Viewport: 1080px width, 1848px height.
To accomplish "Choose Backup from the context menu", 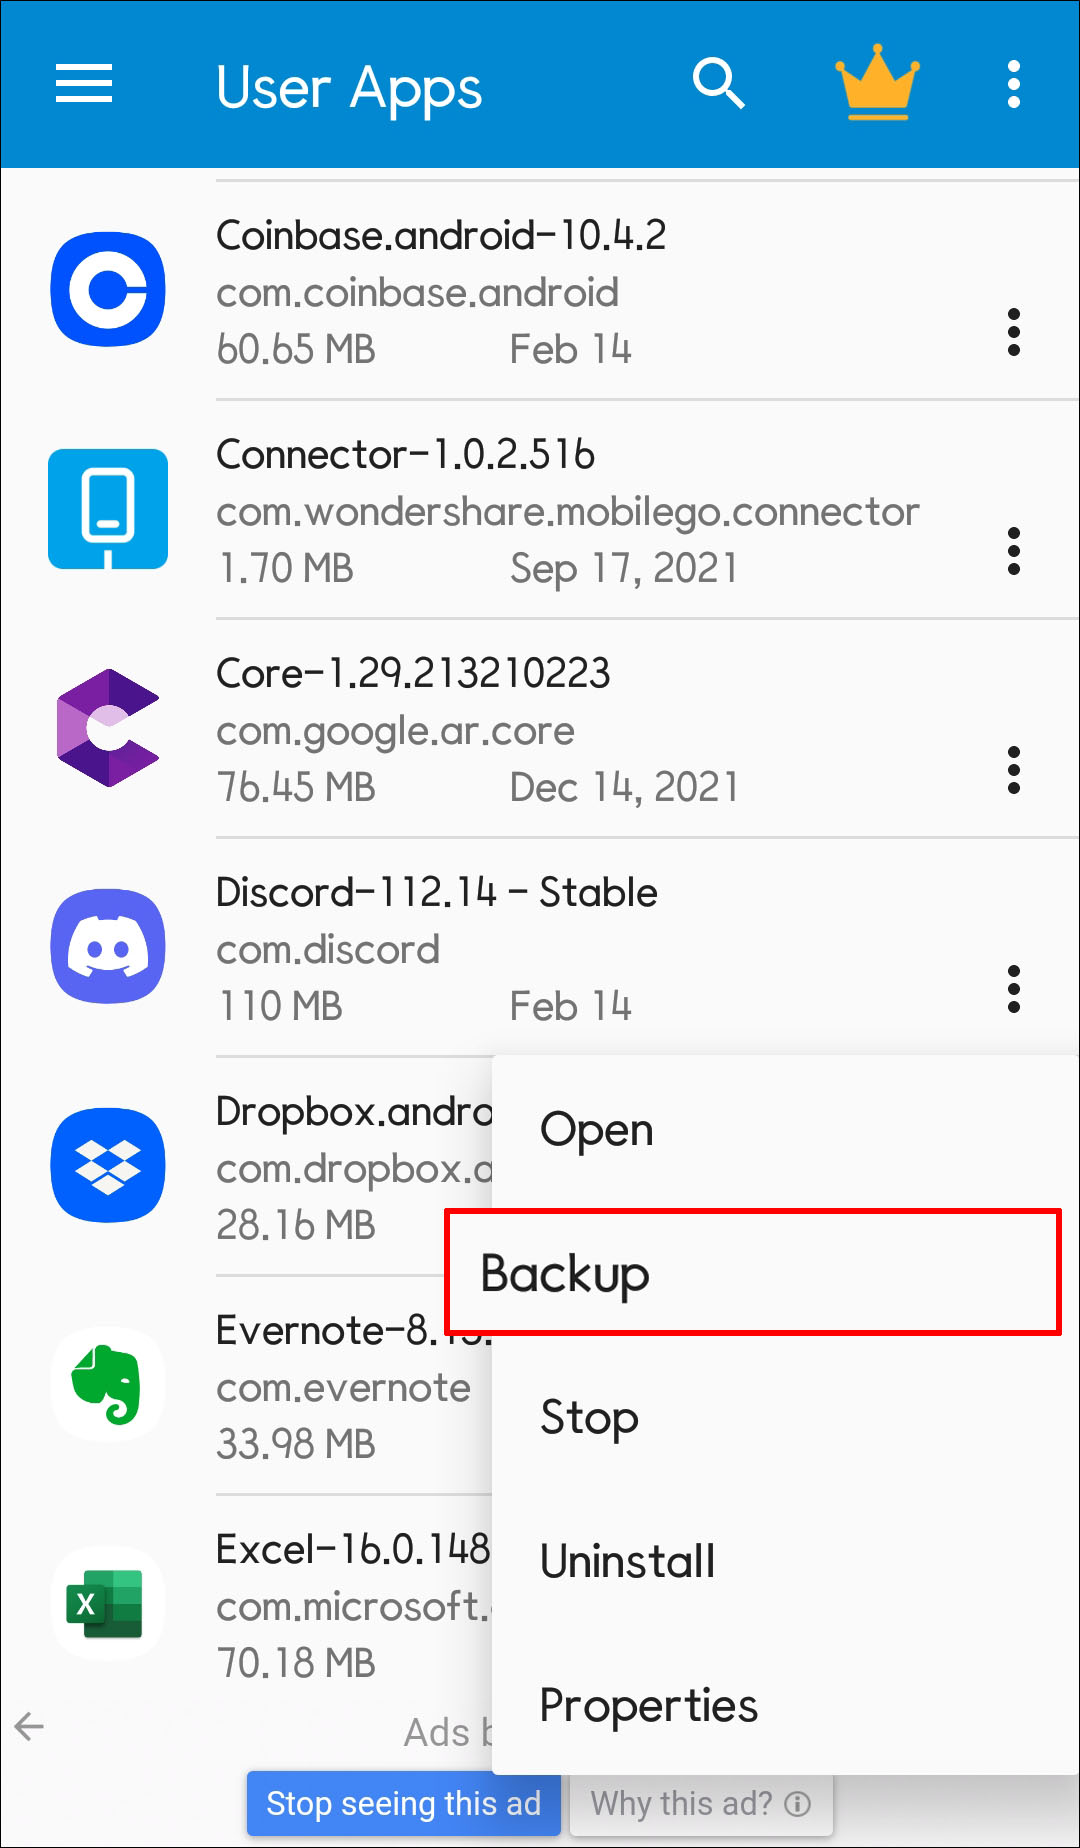I will [x=752, y=1273].
